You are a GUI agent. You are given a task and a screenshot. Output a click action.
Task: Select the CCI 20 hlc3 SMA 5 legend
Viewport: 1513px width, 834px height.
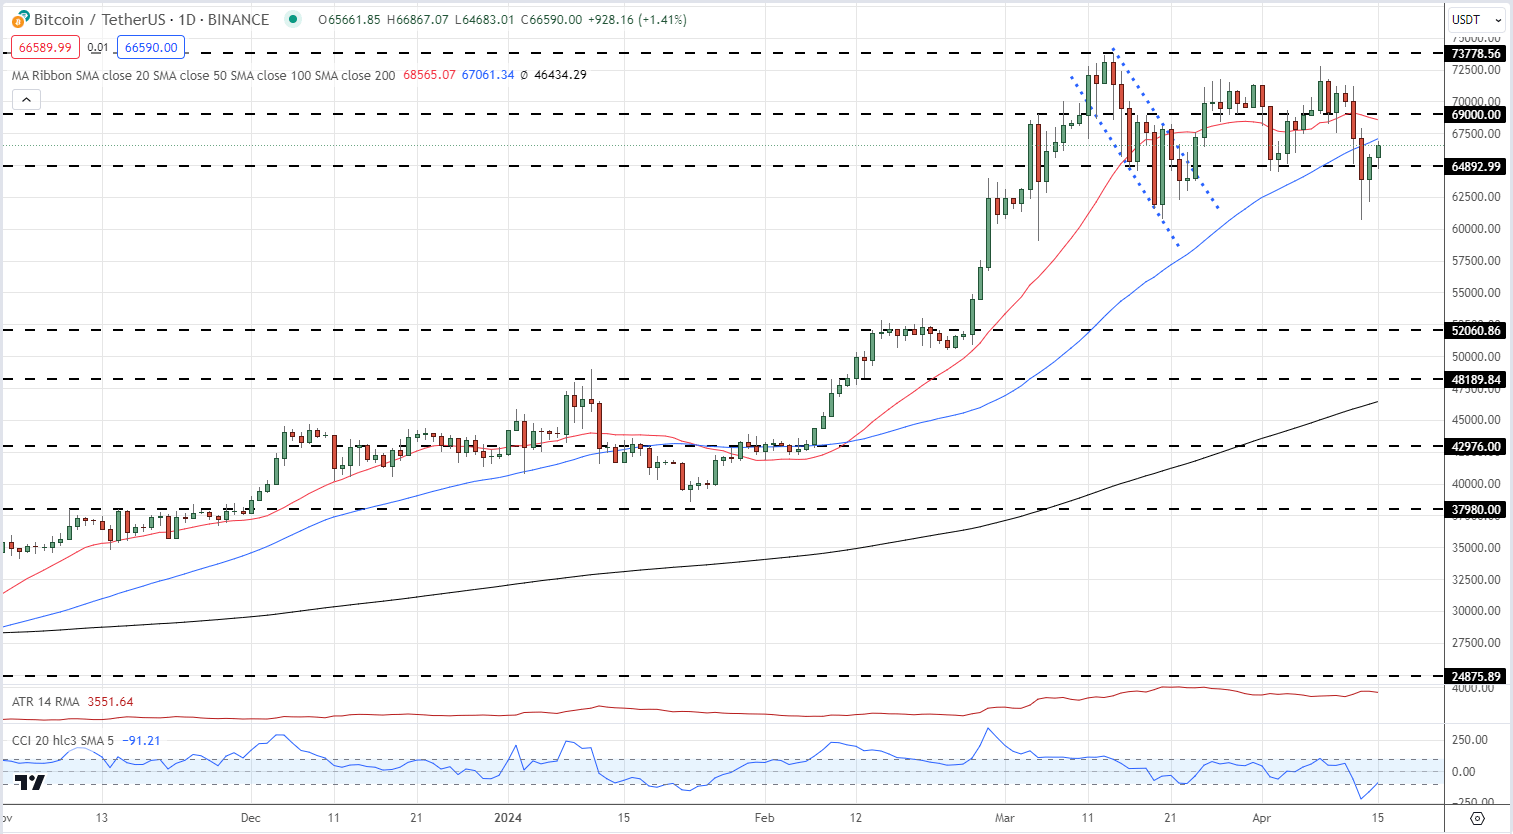[63, 741]
